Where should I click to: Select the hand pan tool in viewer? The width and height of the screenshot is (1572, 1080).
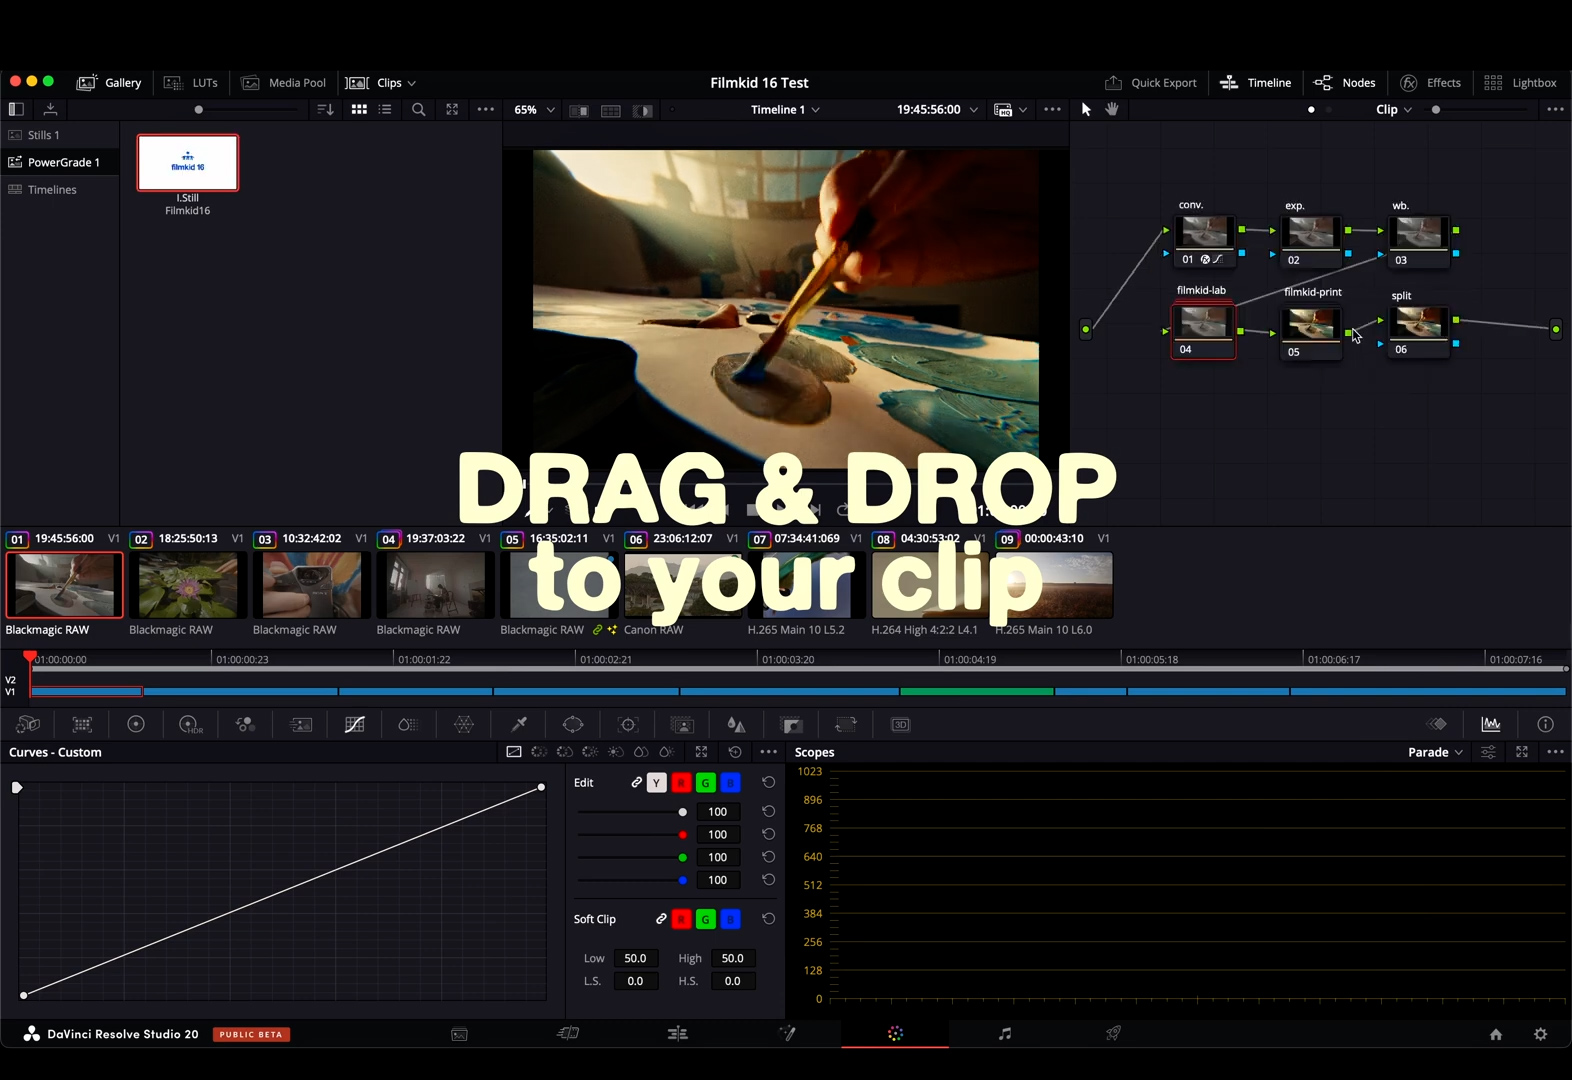1112,110
